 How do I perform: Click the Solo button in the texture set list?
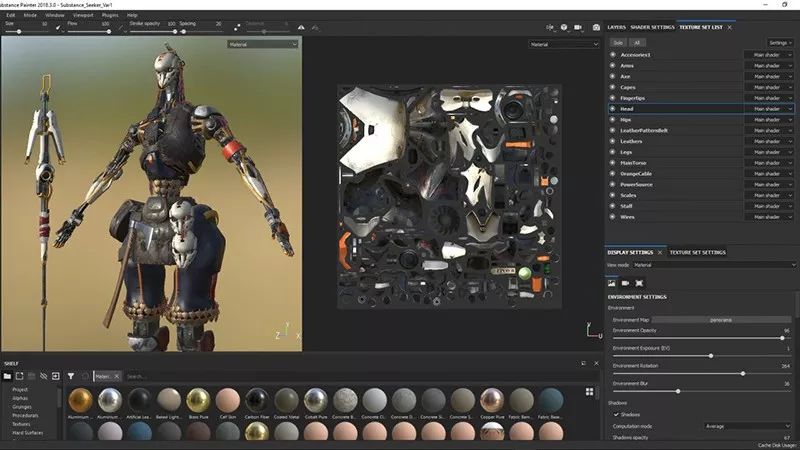coord(617,43)
